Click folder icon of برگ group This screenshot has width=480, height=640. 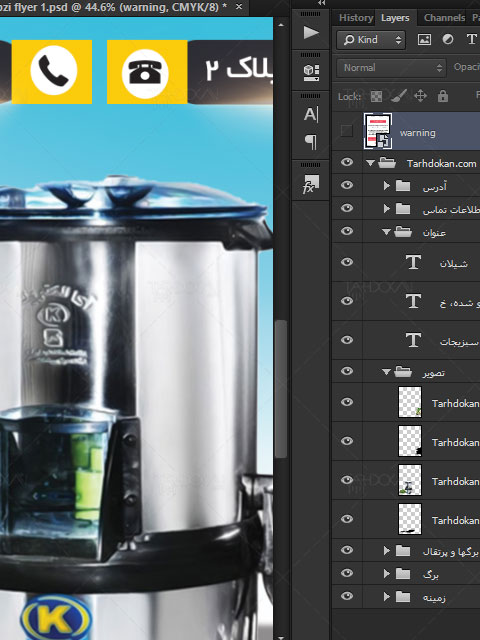click(403, 574)
